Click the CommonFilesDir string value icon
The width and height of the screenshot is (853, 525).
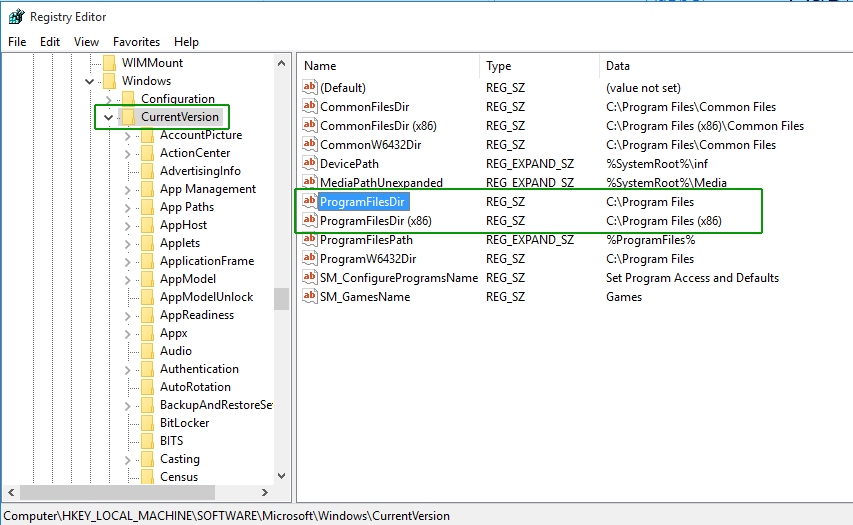(310, 106)
